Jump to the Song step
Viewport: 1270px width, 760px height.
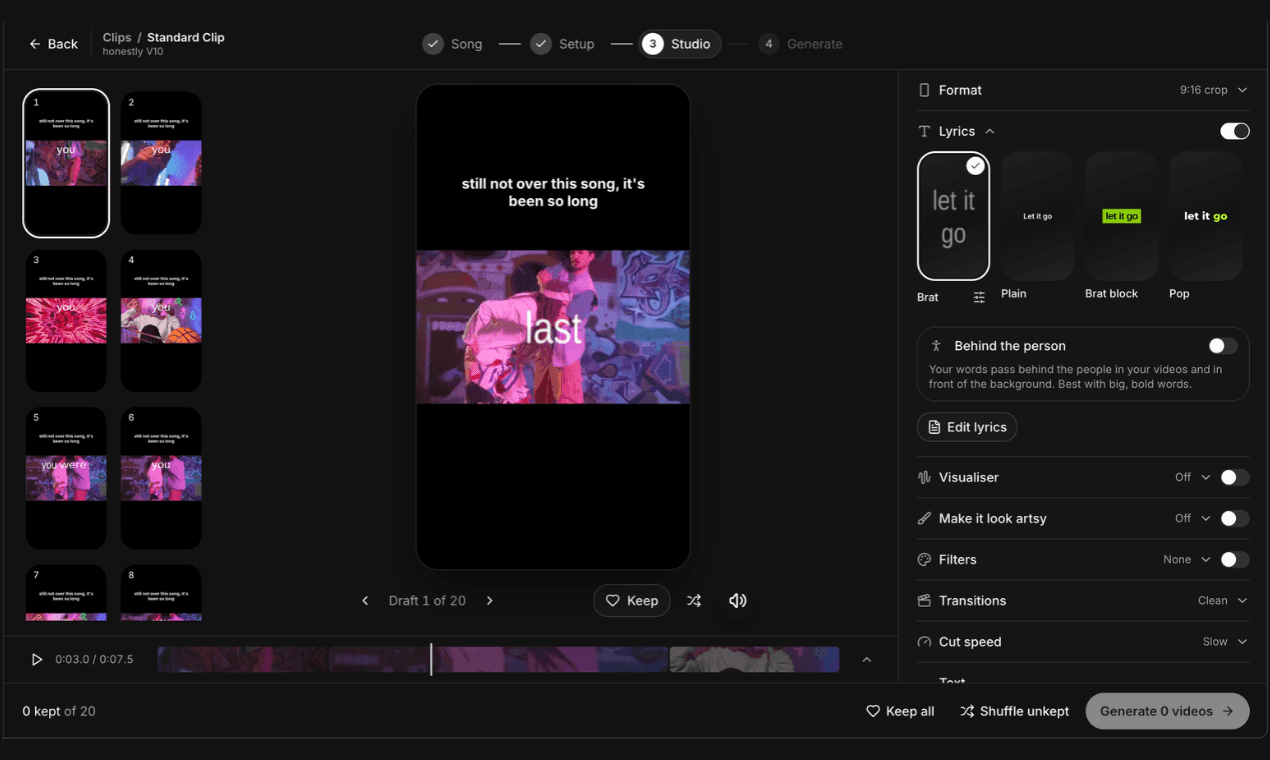[x=453, y=44]
